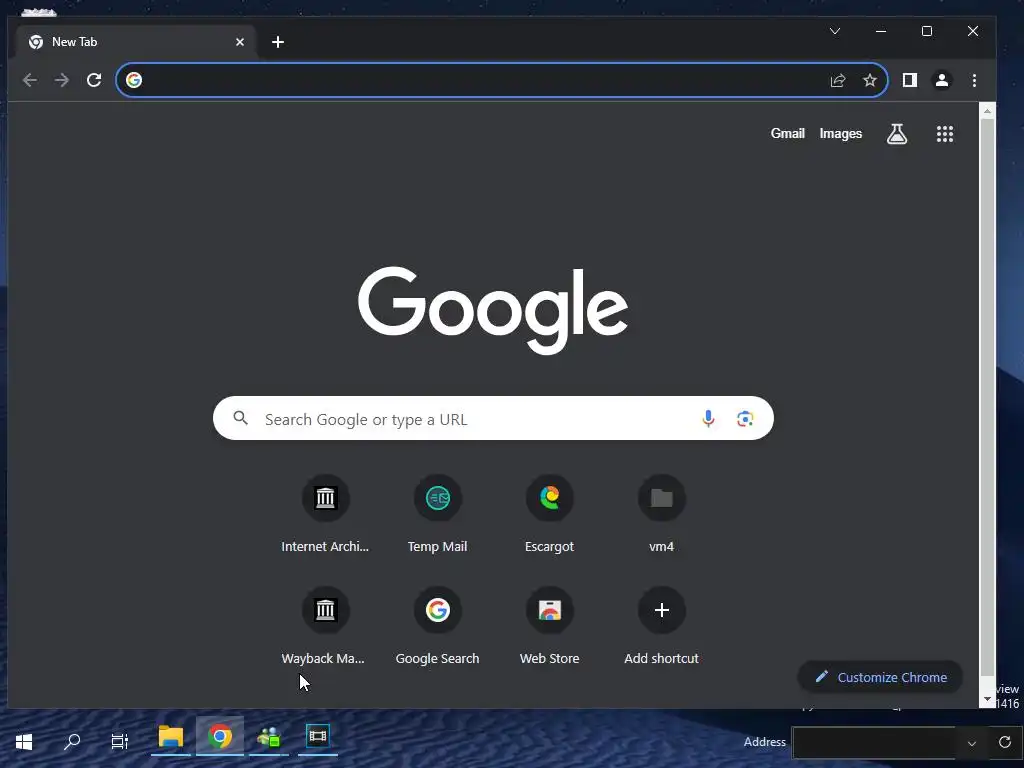Screen dimensions: 1024x768
Task: Open the Images link
Action: (840, 134)
